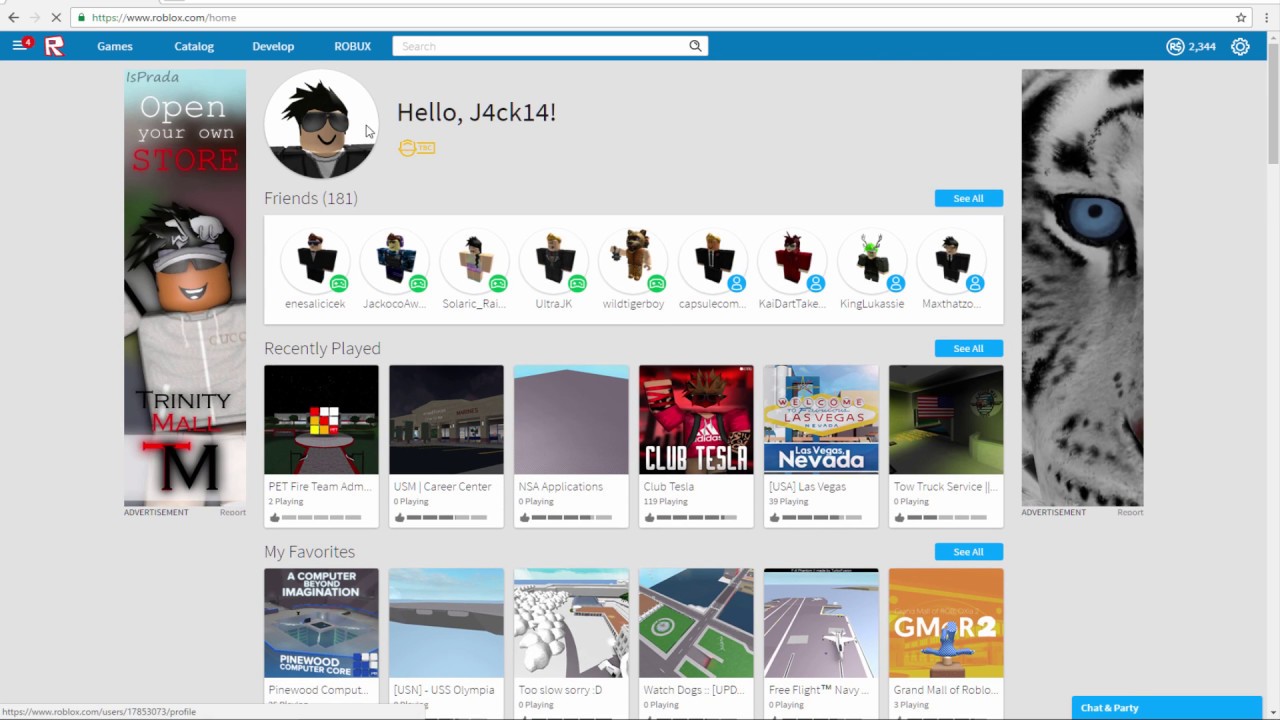See all My Favorites games
The image size is (1280, 720).
click(x=968, y=552)
